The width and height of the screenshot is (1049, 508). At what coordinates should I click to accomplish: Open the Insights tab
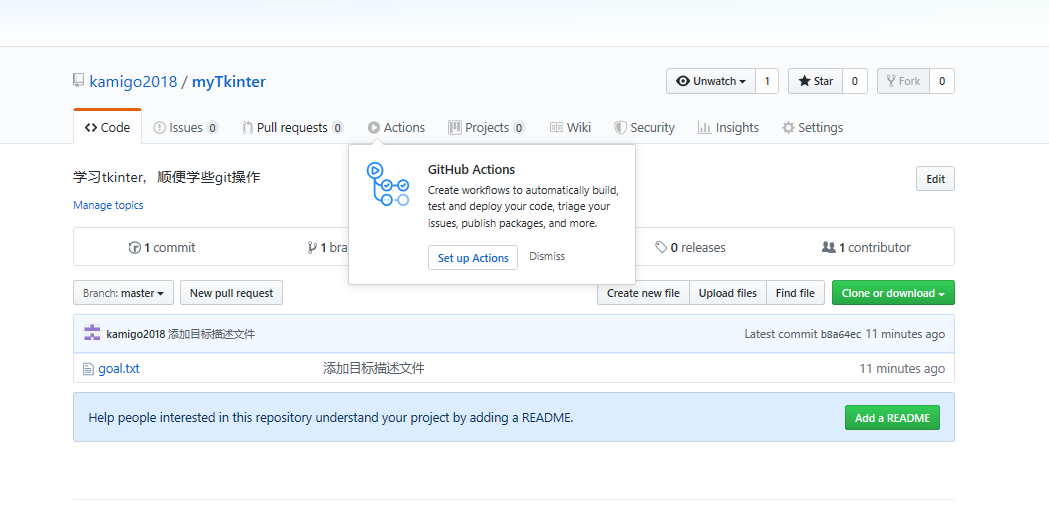728,127
